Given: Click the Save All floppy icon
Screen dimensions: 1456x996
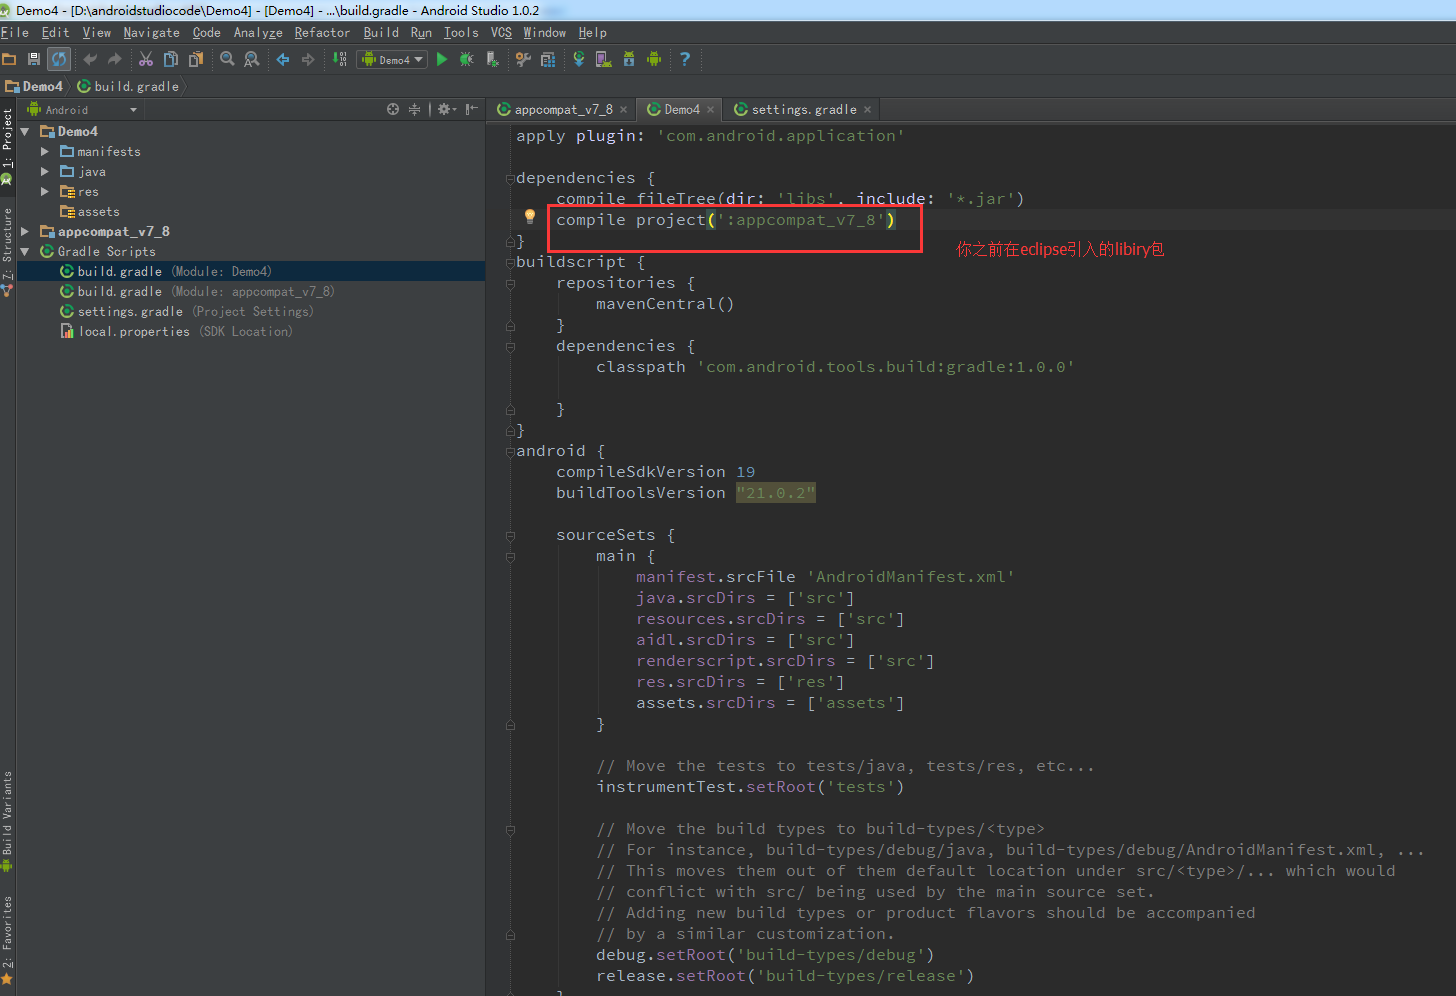Looking at the screenshot, I should (34, 59).
